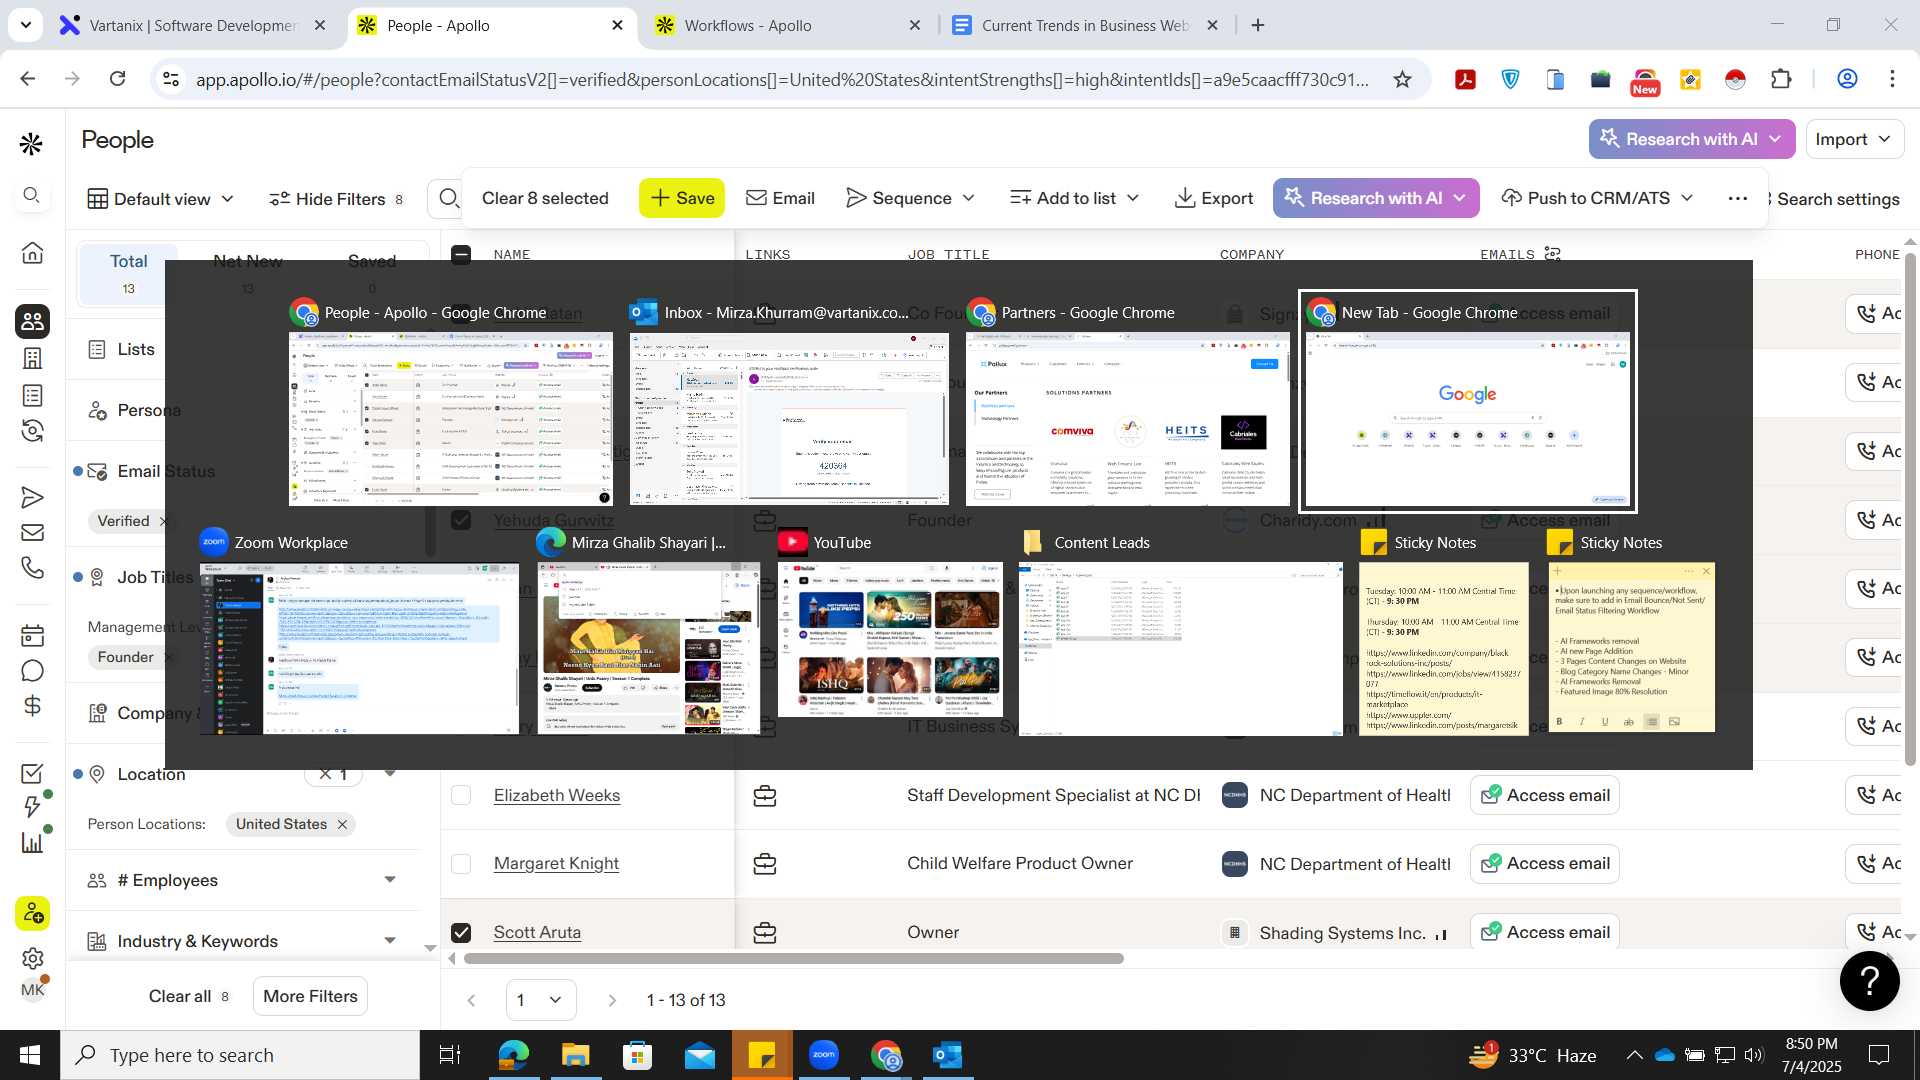1920x1080 pixels.
Task: Open Zoom from the Windows taskbar
Action: coord(823,1055)
